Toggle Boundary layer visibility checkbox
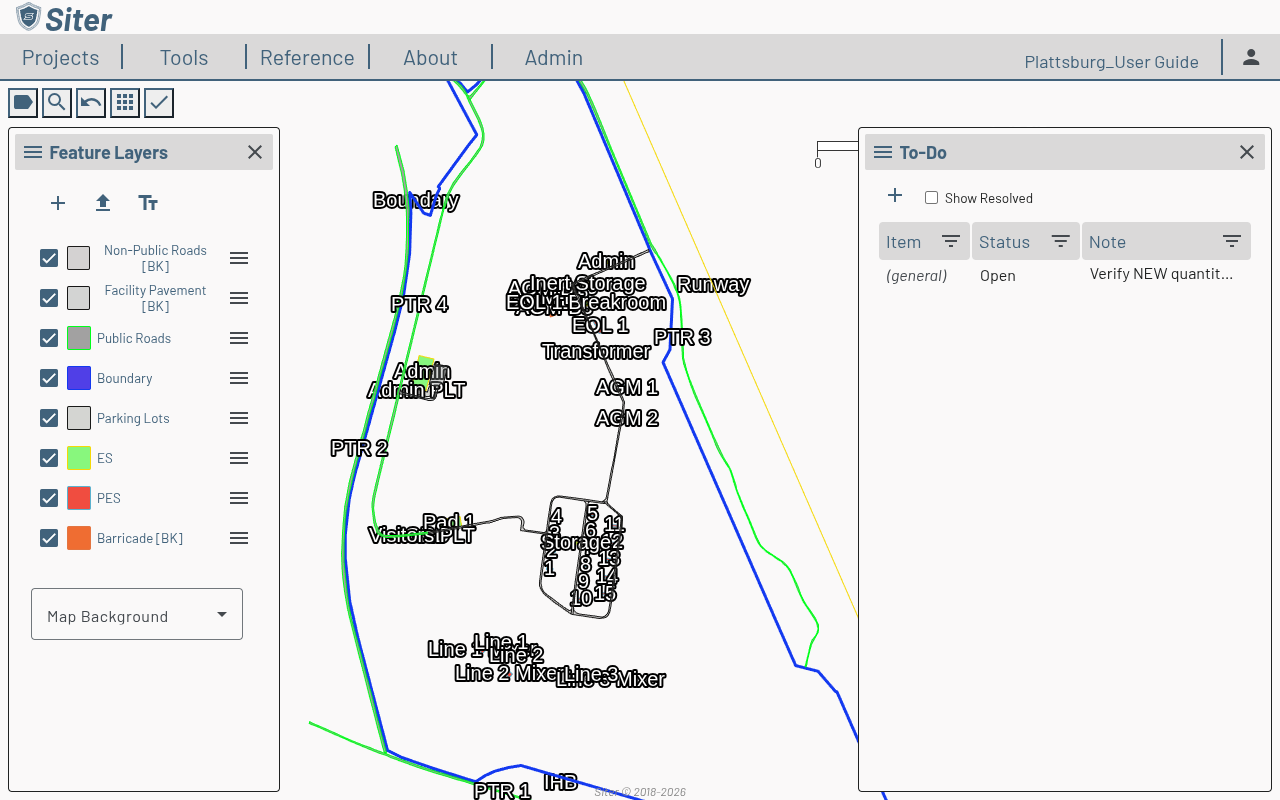1280x800 pixels. pos(49,378)
